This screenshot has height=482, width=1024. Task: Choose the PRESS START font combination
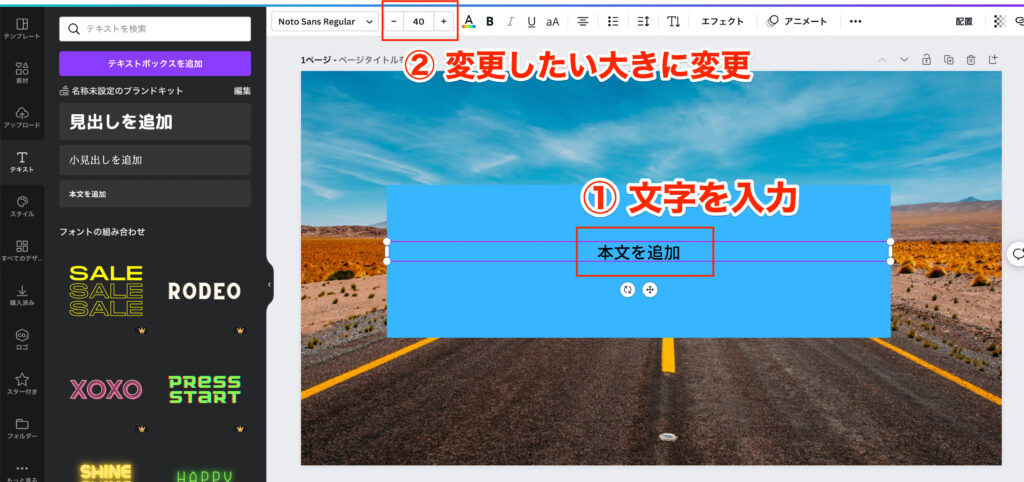[x=204, y=390]
